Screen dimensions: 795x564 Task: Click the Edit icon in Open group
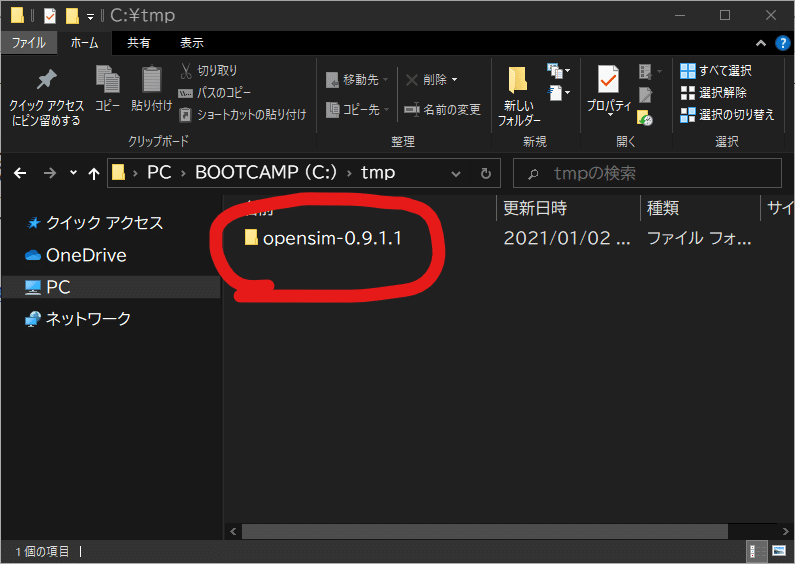(645, 94)
